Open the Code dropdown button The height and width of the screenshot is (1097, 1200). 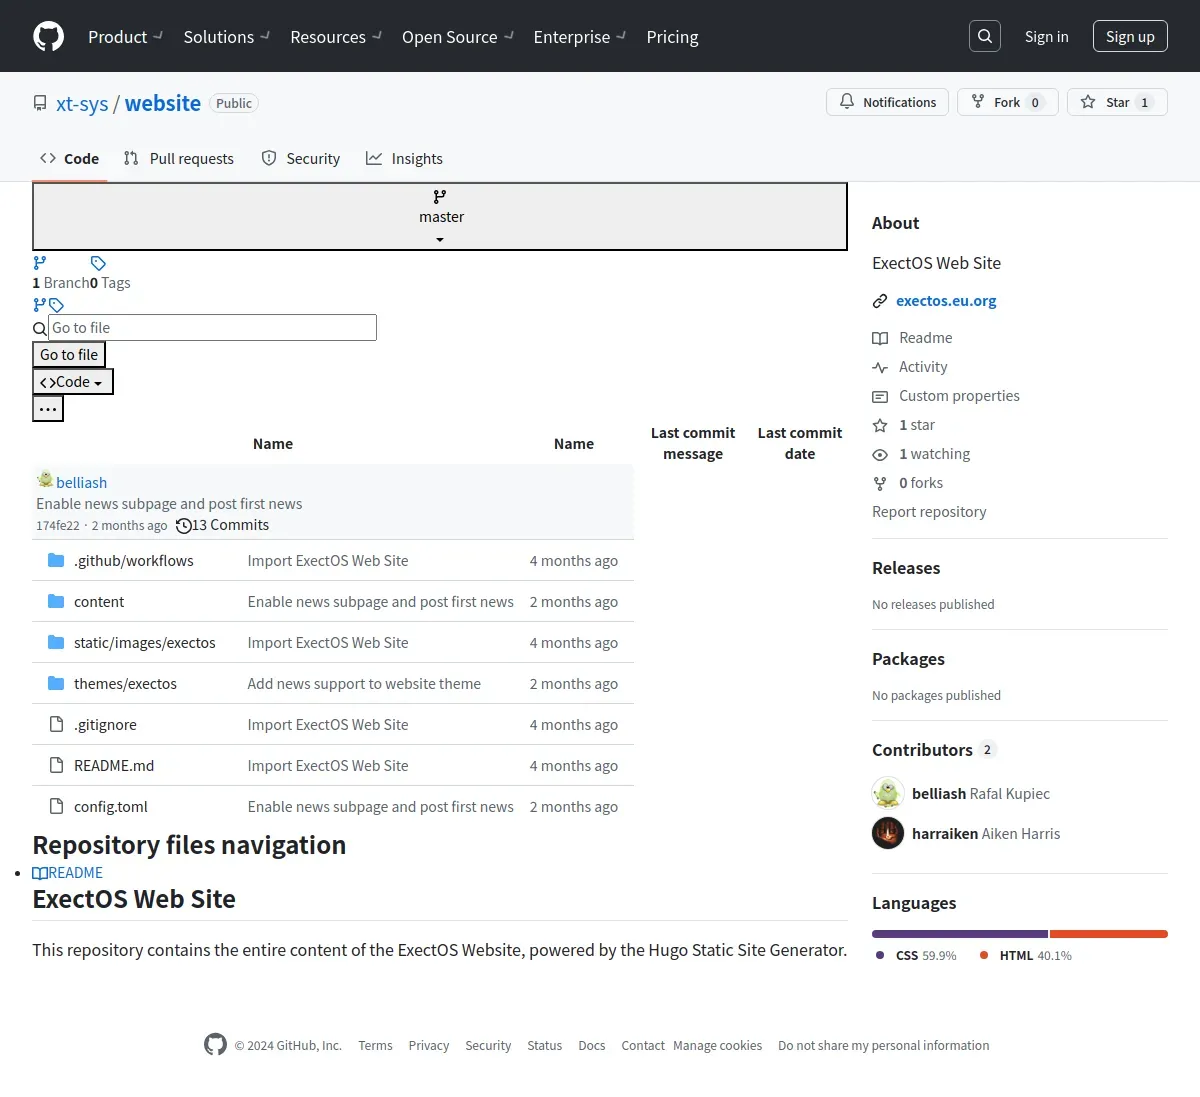coord(73,382)
